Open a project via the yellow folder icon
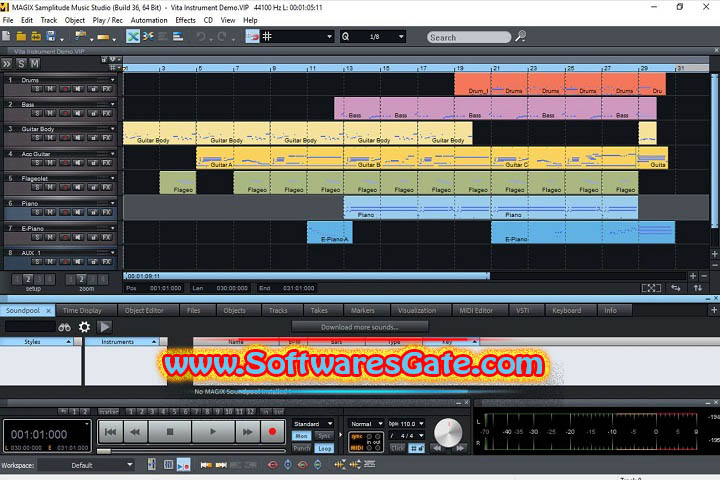The height and width of the screenshot is (480, 720). click(x=21, y=36)
